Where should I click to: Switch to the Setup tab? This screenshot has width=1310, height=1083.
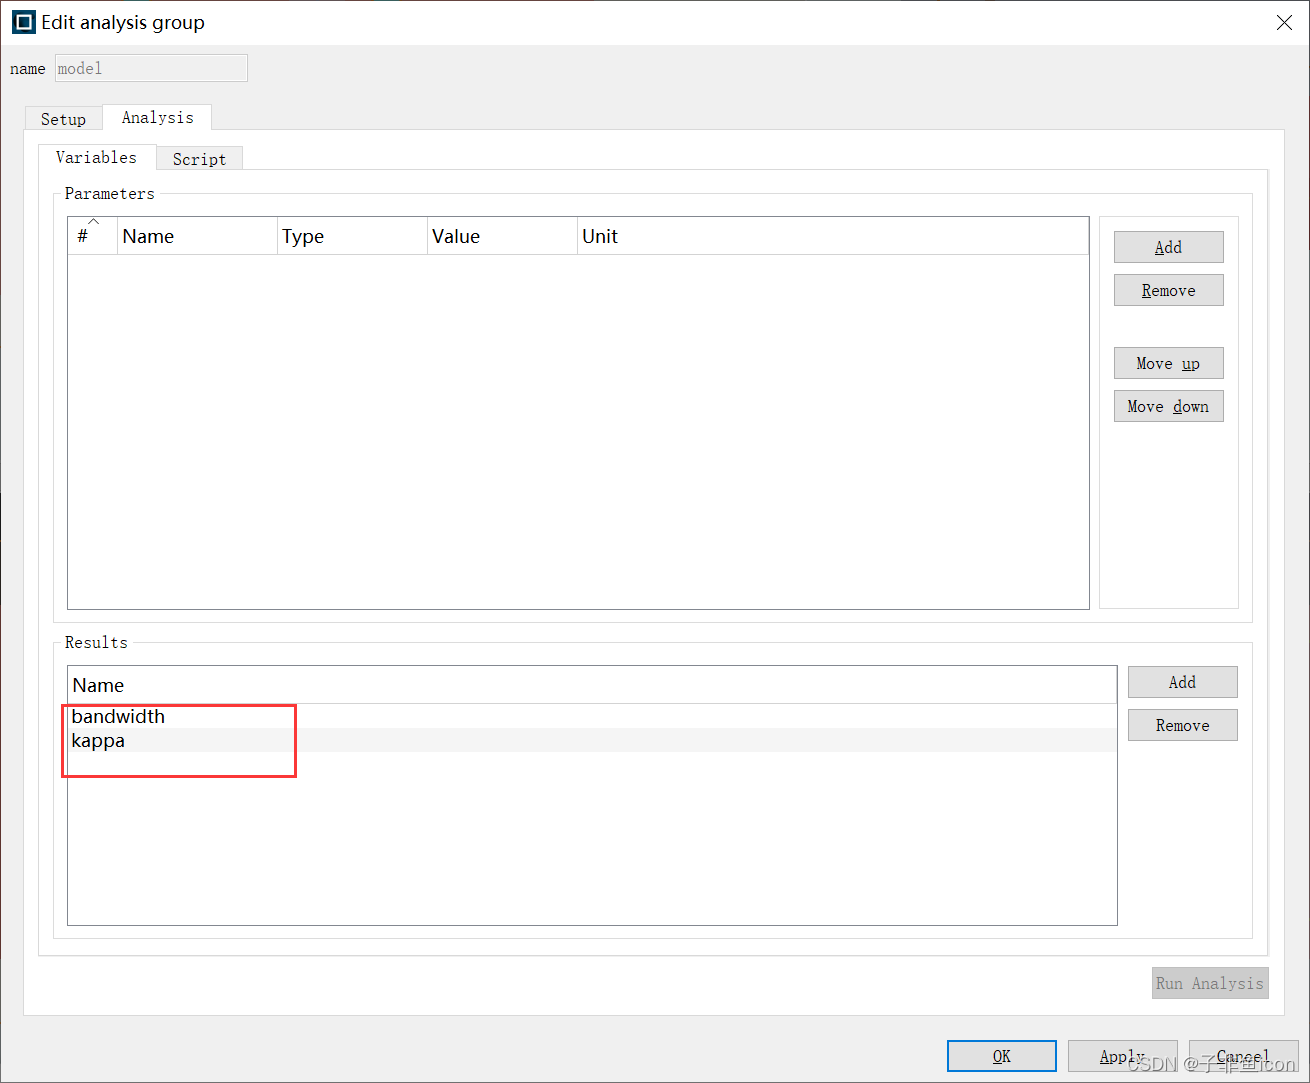click(63, 119)
